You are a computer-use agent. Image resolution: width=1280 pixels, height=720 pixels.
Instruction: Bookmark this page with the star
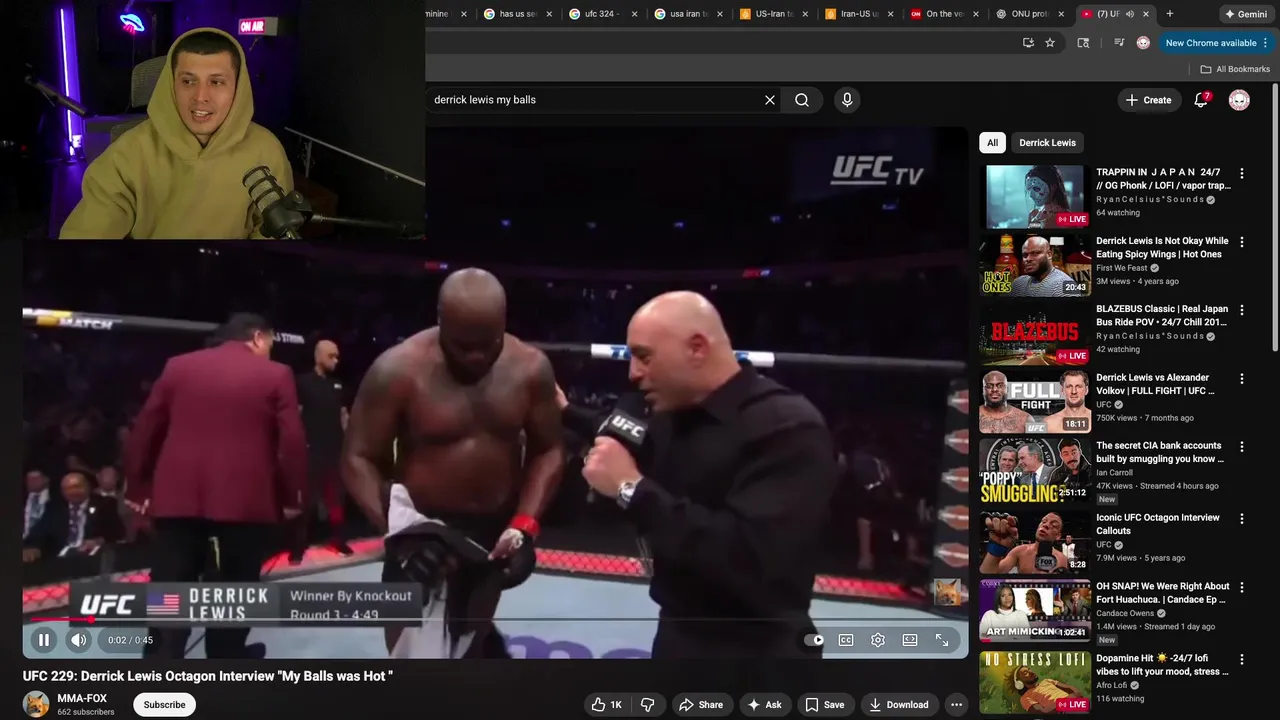[1050, 43]
